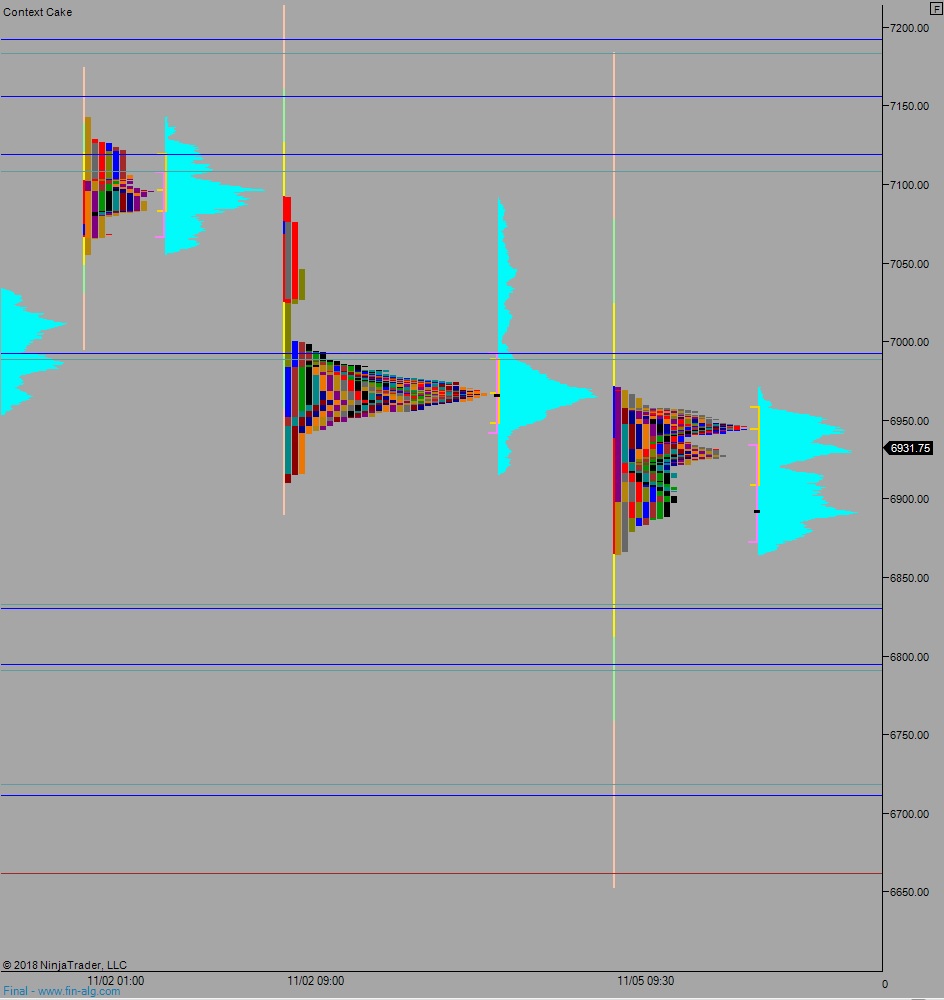Click the 7100.00 price axis label
944x1000 pixels.
pyautogui.click(x=909, y=185)
